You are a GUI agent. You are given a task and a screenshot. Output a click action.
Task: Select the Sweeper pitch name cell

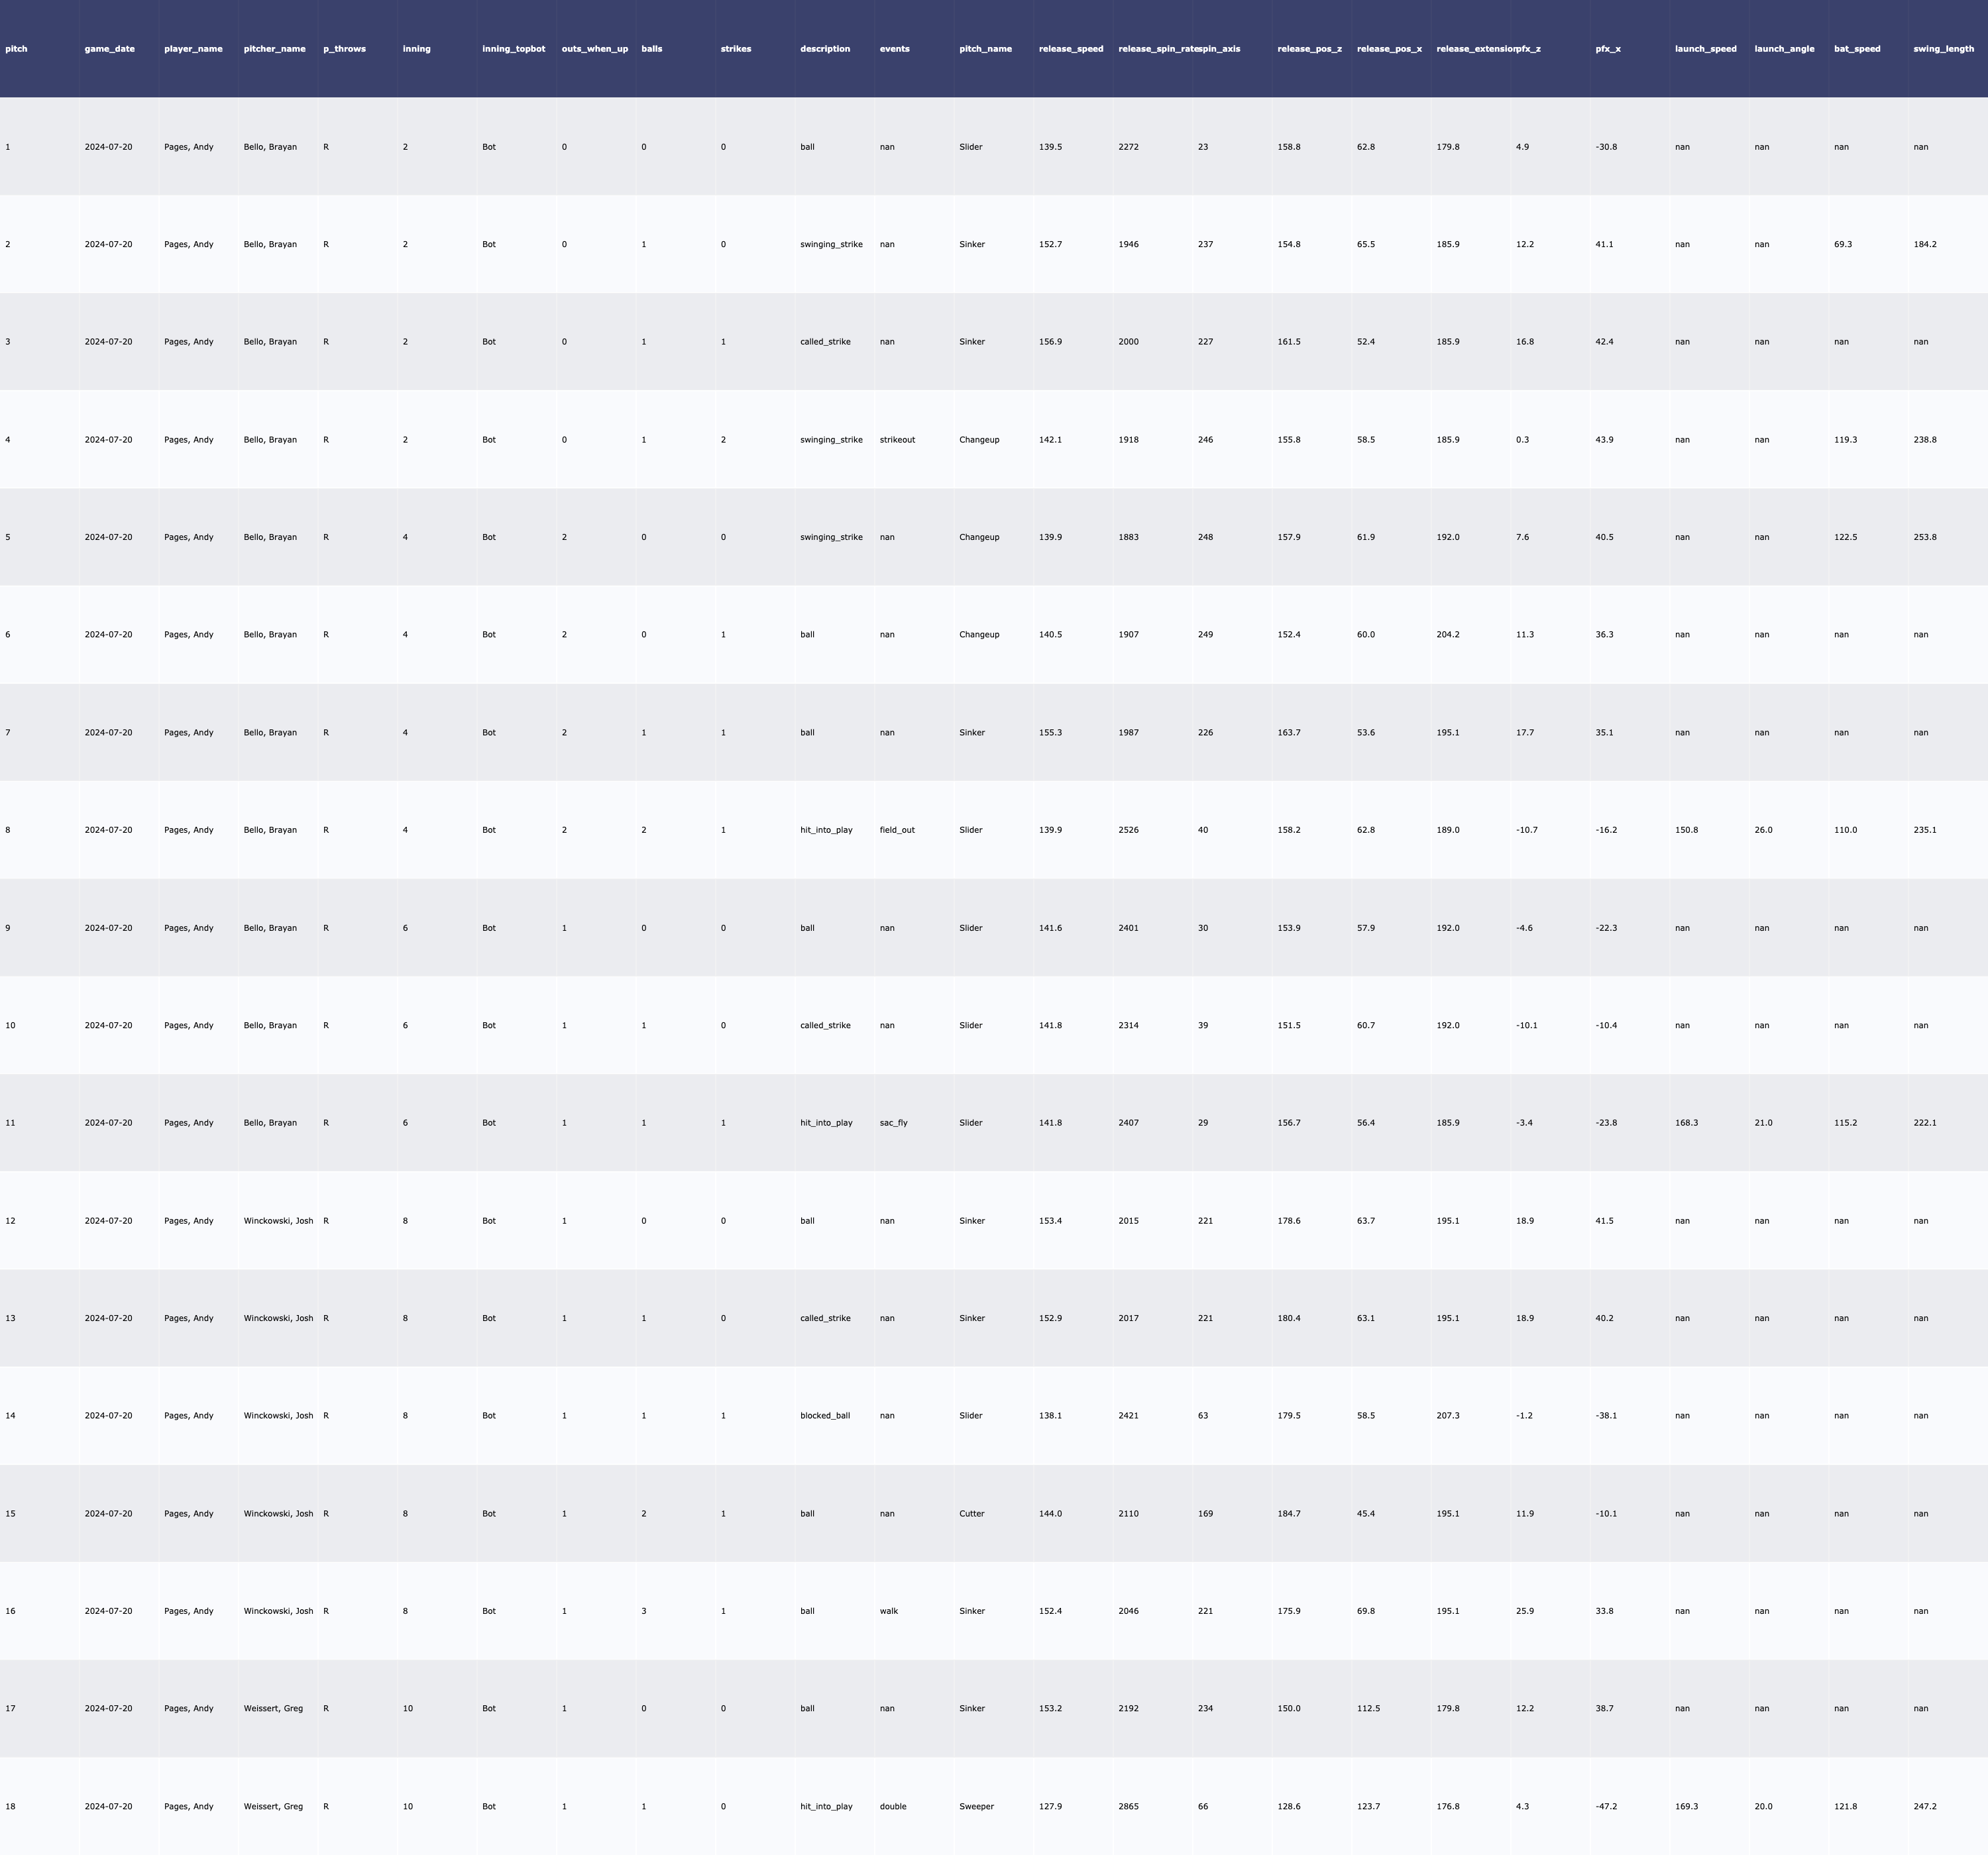pyautogui.click(x=976, y=1806)
